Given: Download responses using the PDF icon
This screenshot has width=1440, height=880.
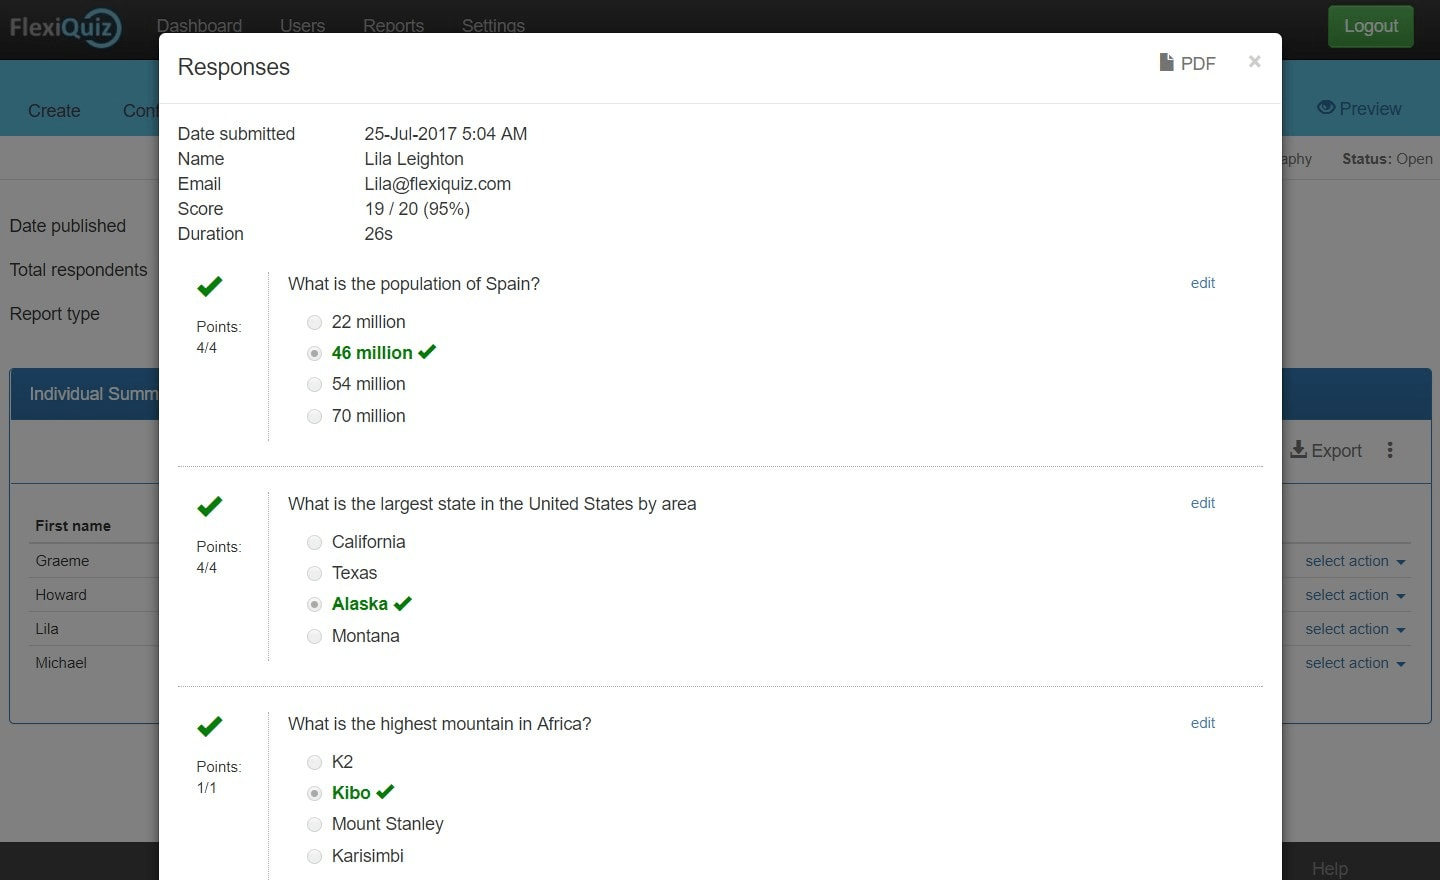Looking at the screenshot, I should point(1166,63).
